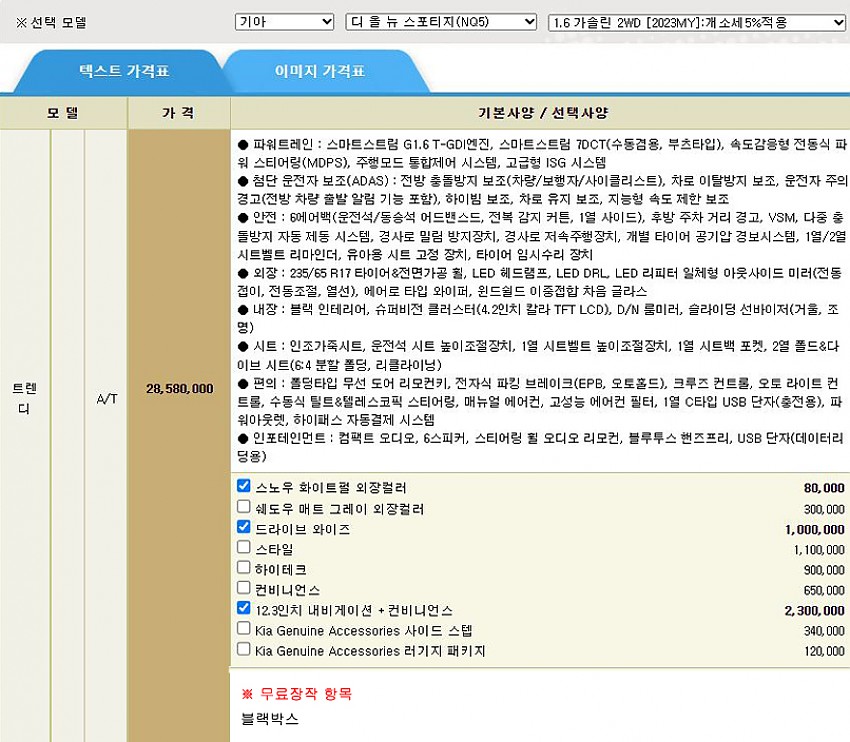
Task: Check Kia Genuine Accessories 러기지 패키지
Action: pos(243,648)
